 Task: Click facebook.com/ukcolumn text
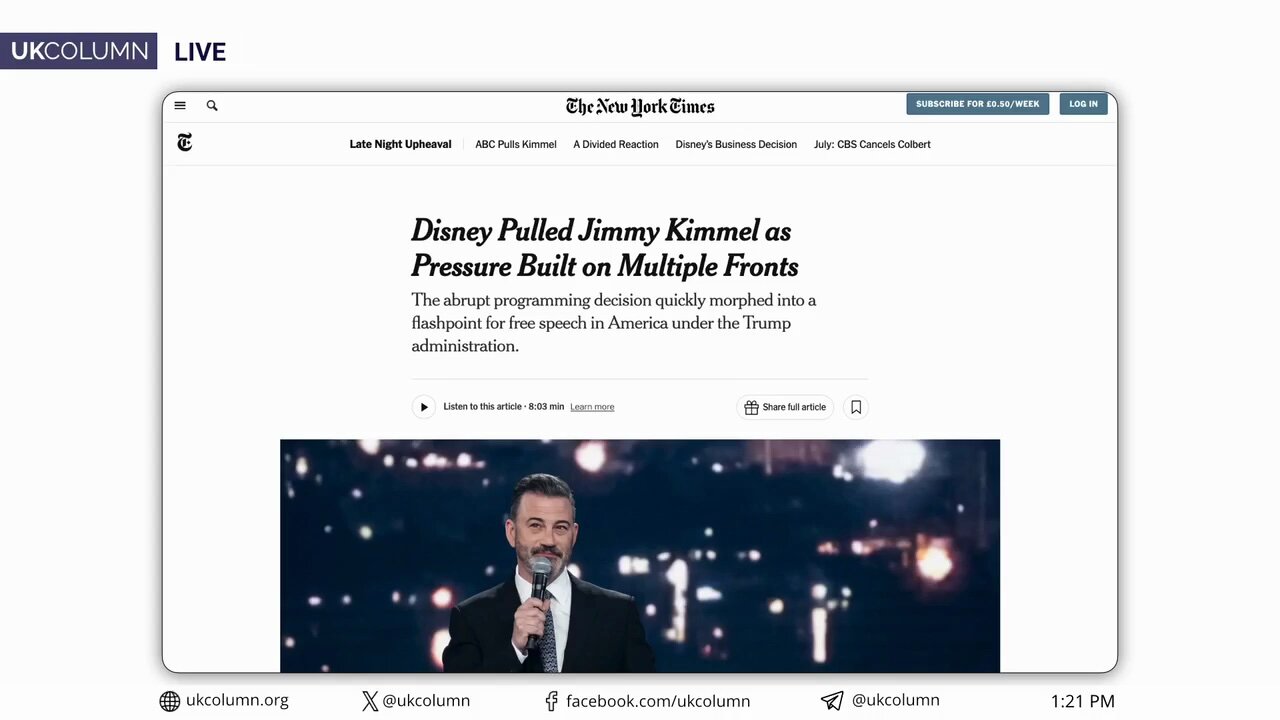pyautogui.click(x=658, y=701)
